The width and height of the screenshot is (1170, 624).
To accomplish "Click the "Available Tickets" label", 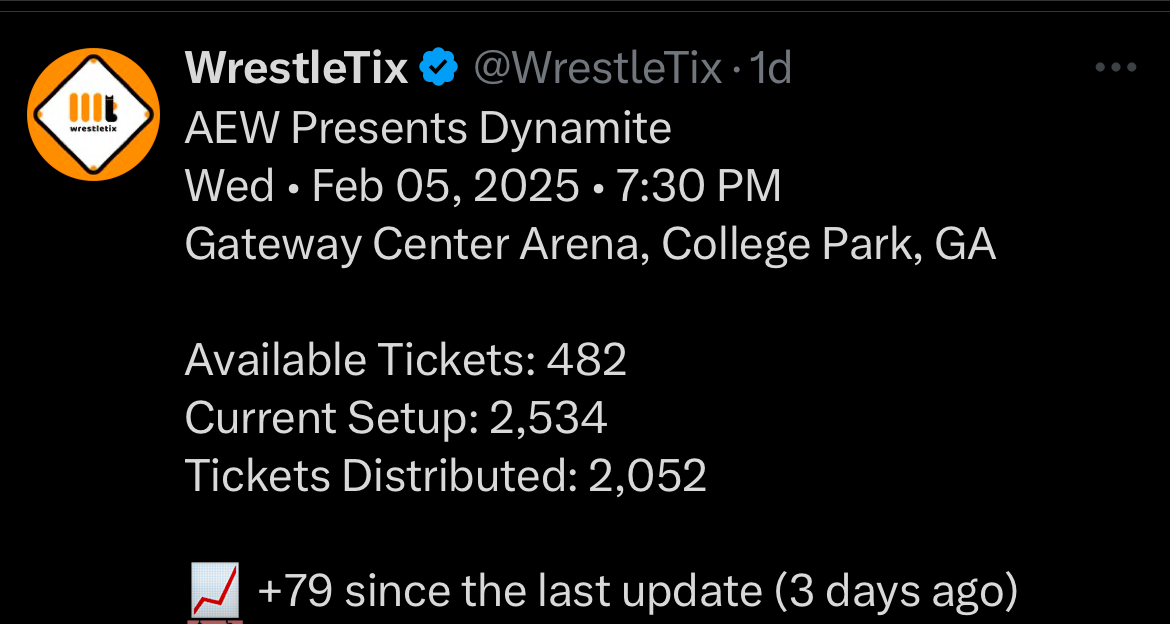I will [359, 360].
